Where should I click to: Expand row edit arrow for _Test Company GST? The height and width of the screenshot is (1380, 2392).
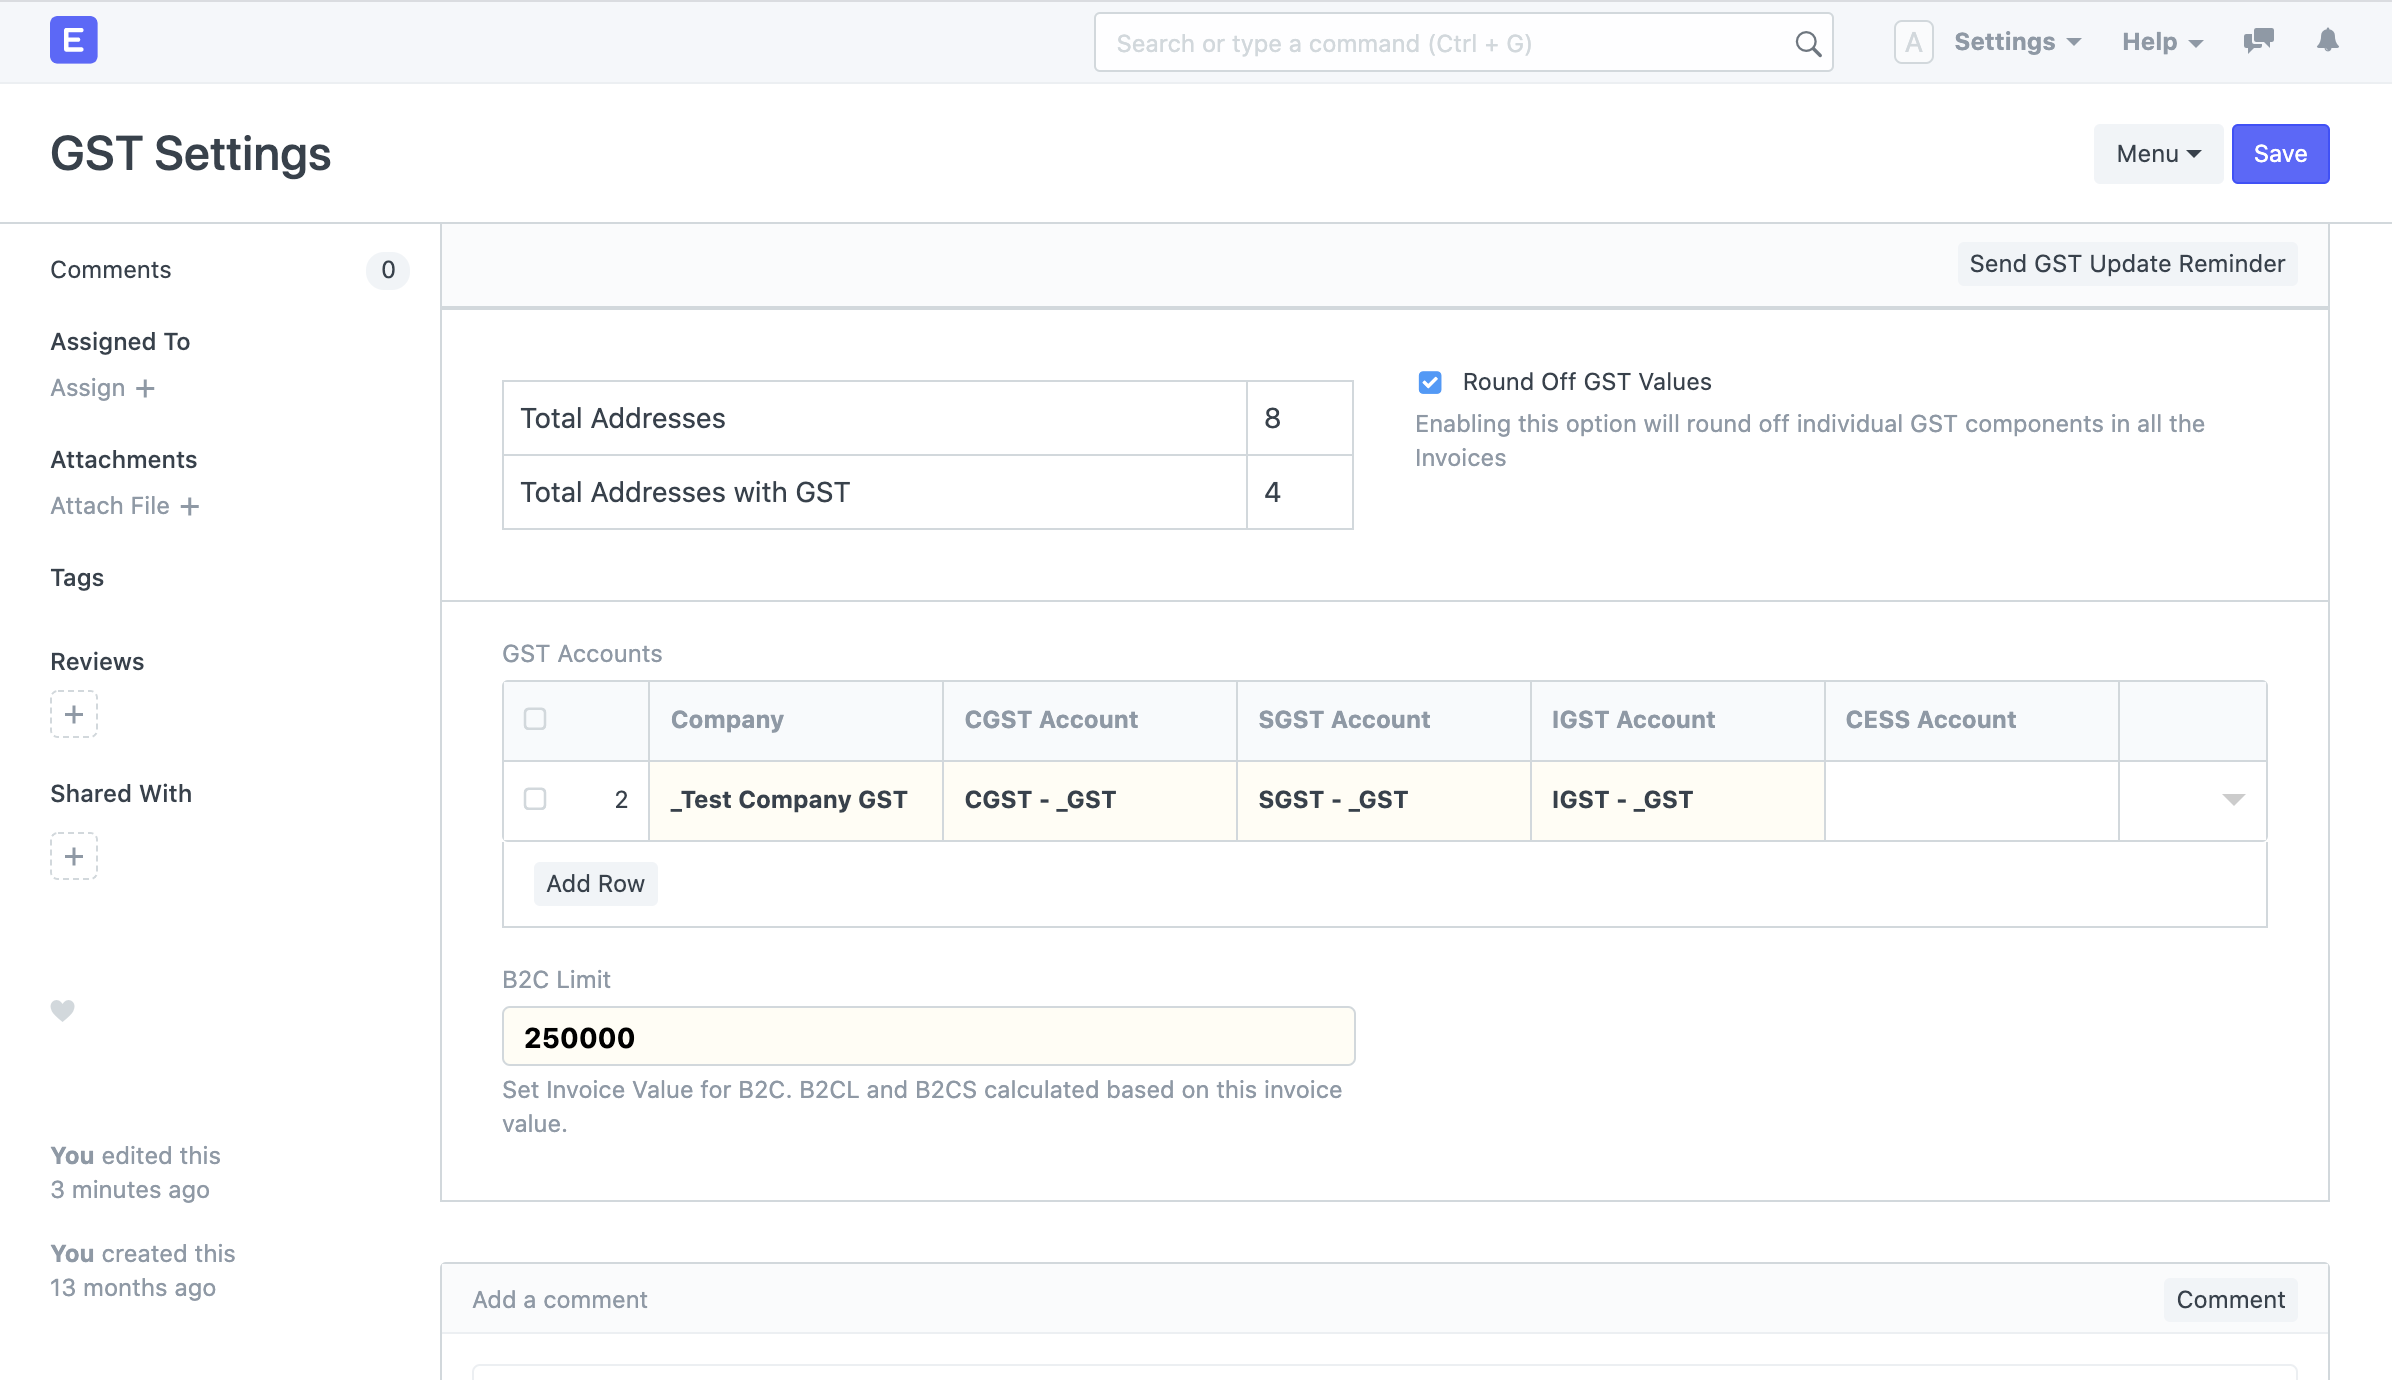2233,799
